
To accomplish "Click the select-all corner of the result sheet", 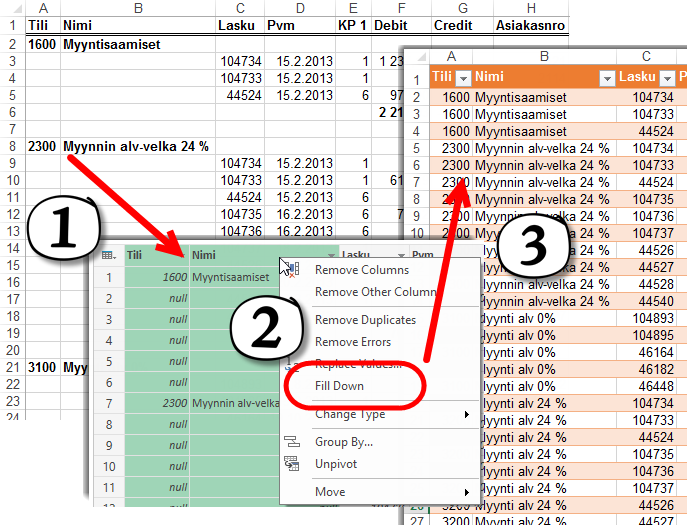I will pos(415,57).
